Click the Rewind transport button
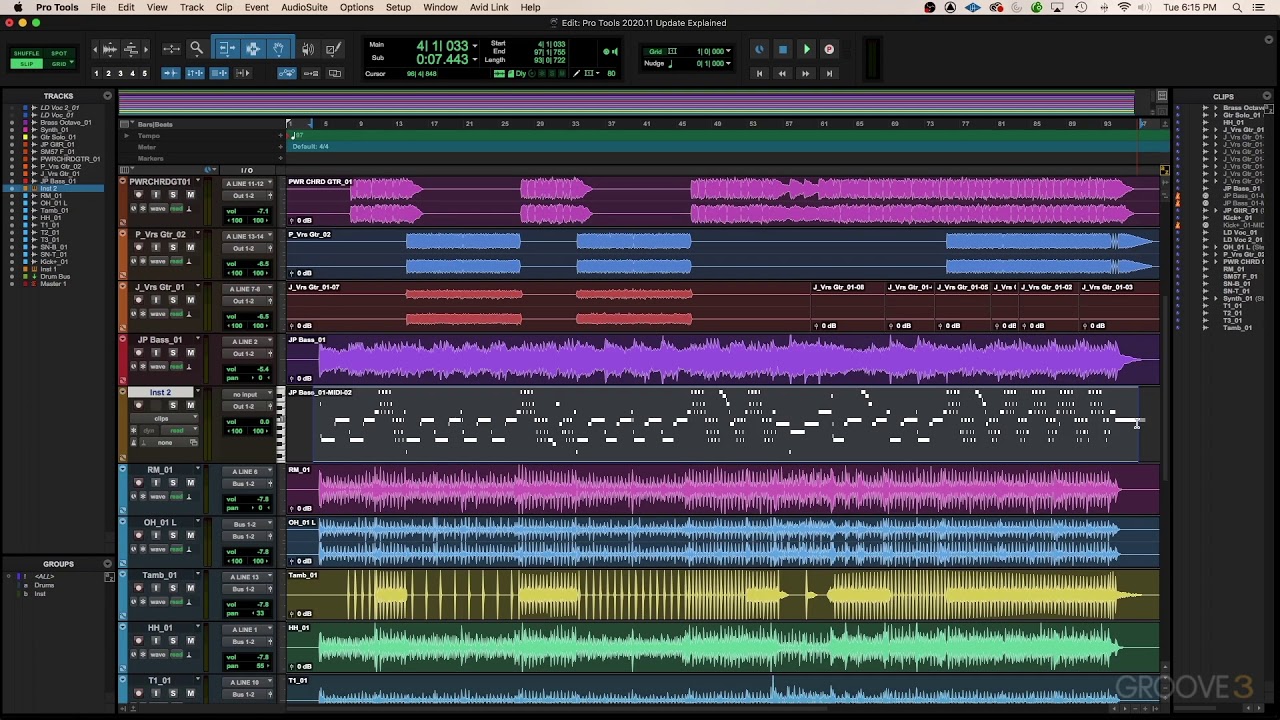The image size is (1280, 720). coord(782,73)
